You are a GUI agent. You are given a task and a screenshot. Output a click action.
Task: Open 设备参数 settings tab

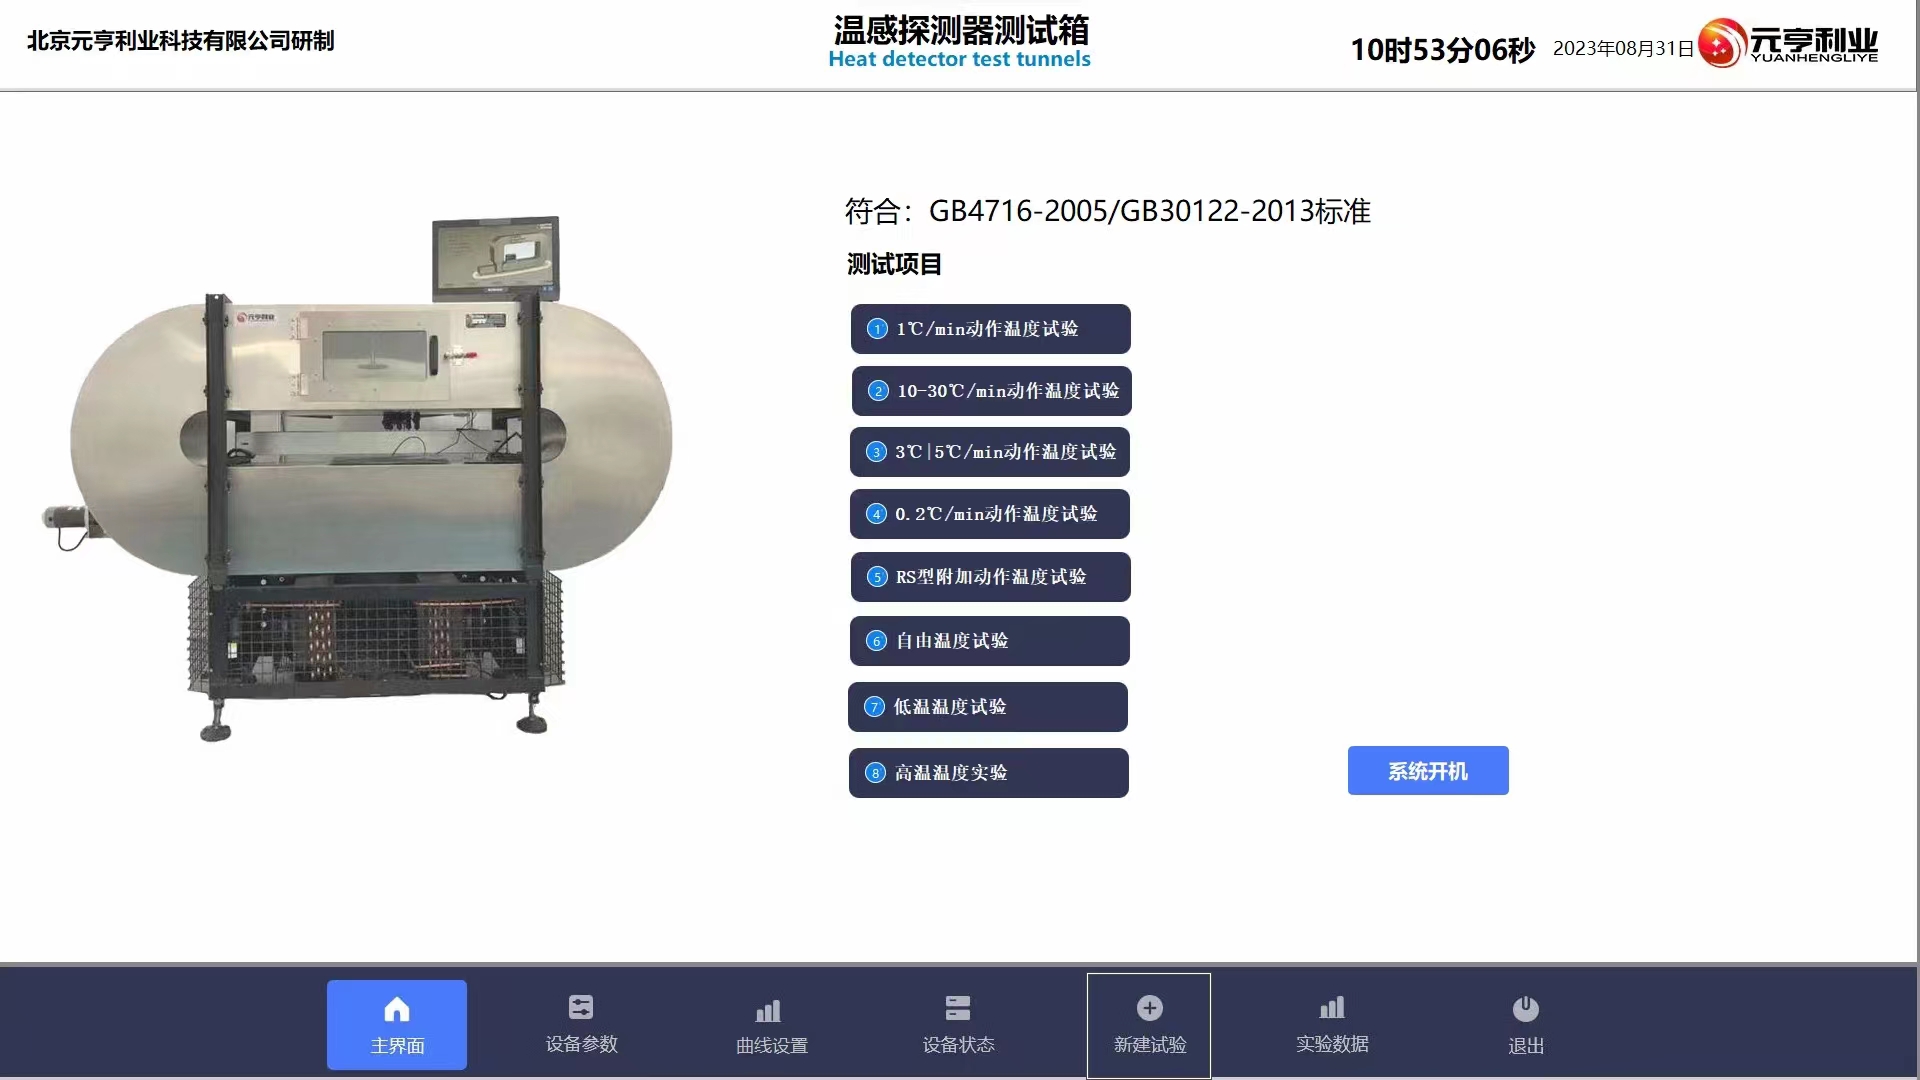(x=581, y=1024)
